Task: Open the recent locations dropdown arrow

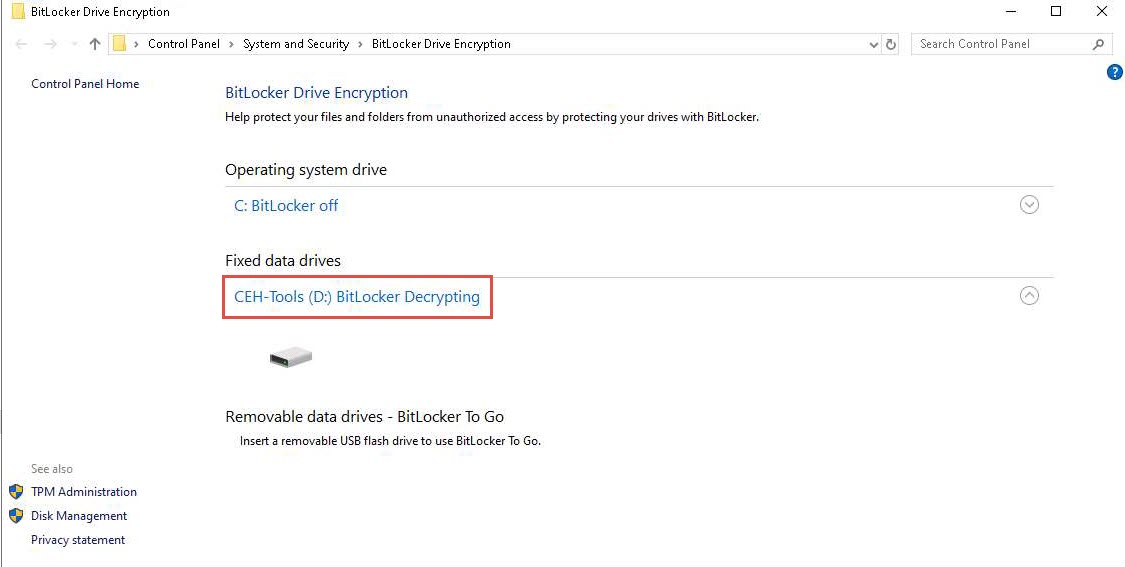Action: click(x=75, y=44)
